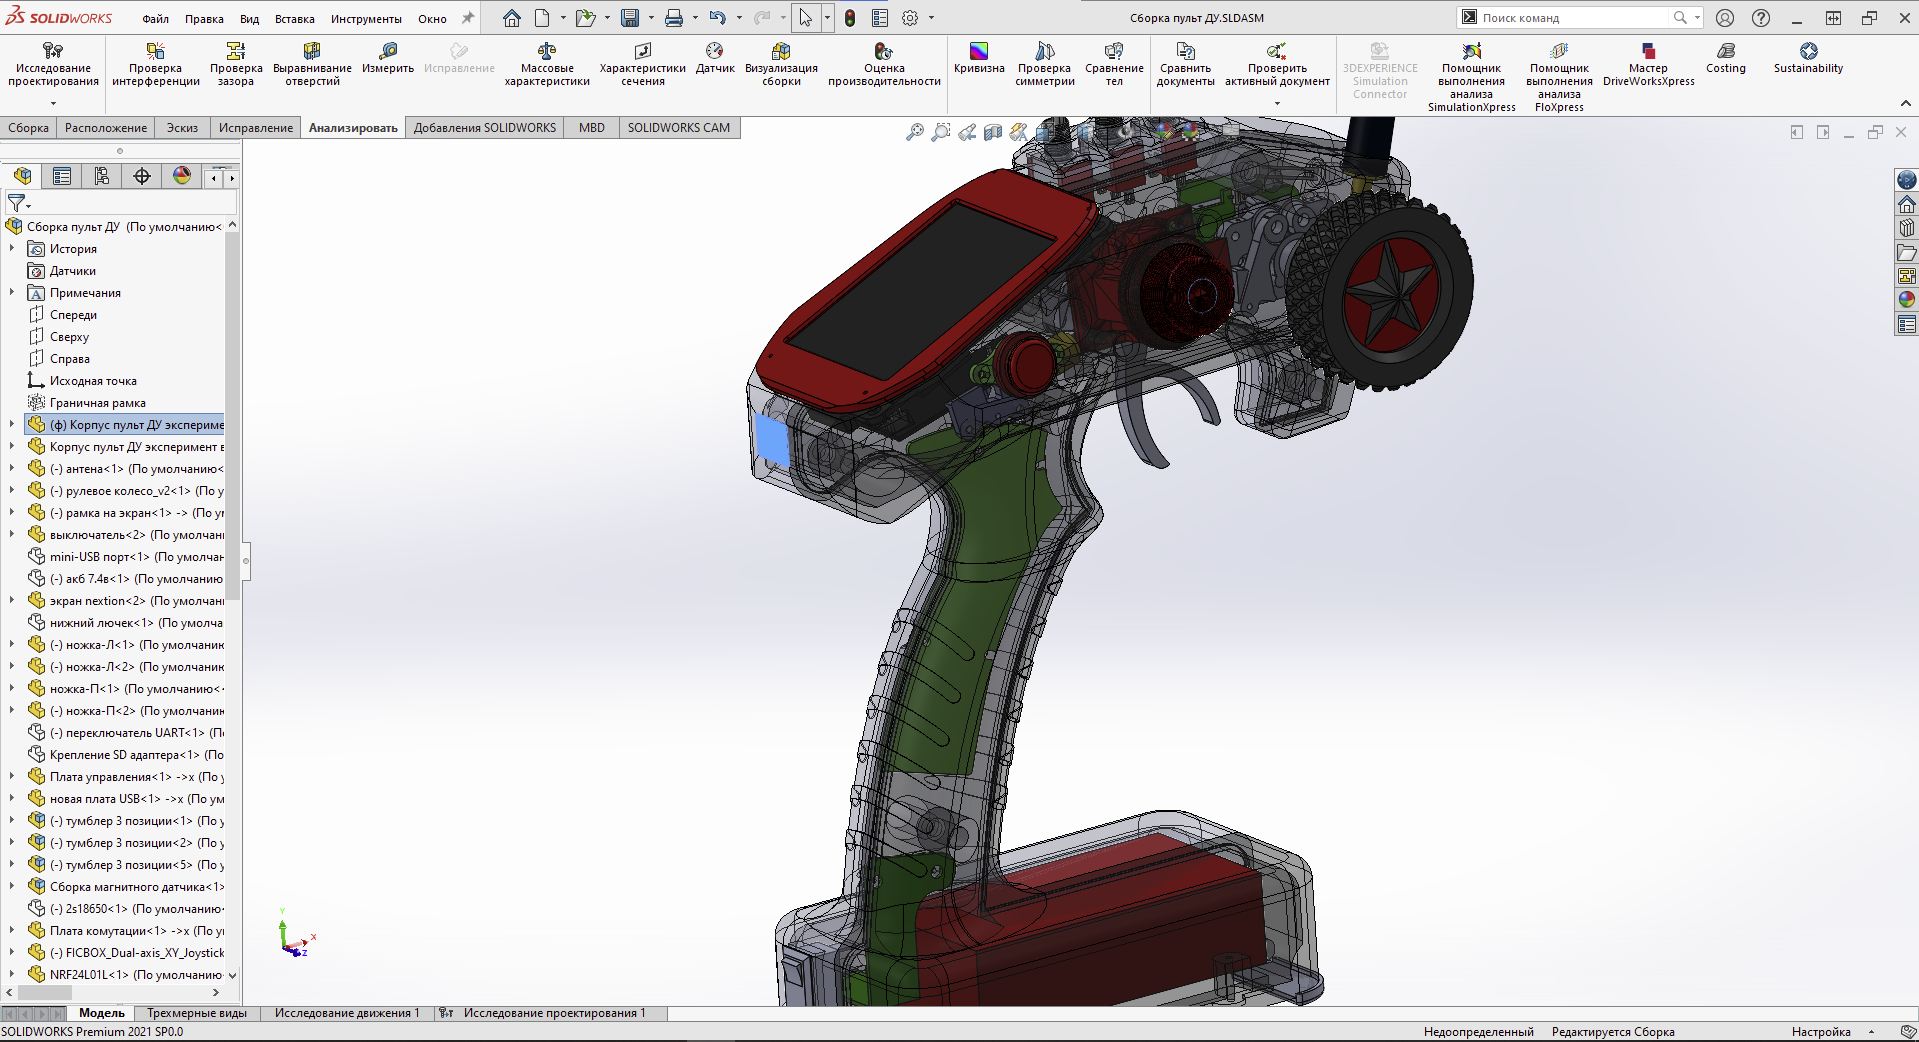1919x1042 pixels.
Task: Switch to Сборка ribbon tab
Action: click(29, 128)
